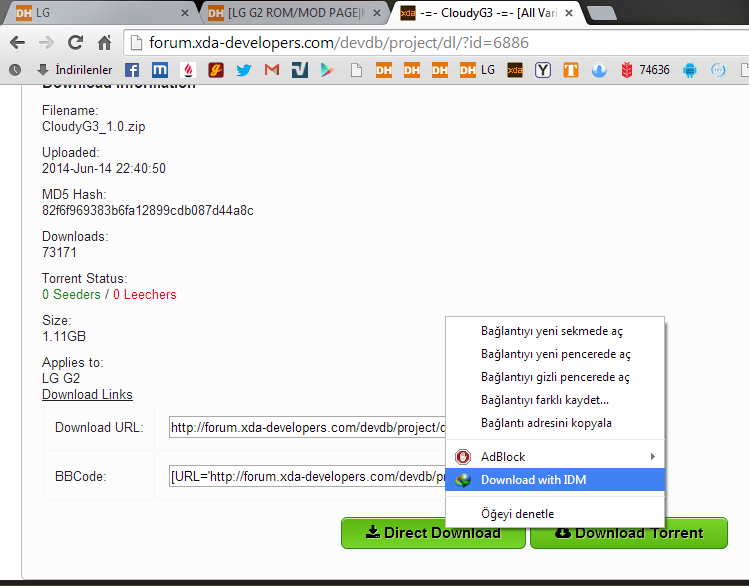Click the Download URL text field
The image size is (749, 586).
click(307, 427)
